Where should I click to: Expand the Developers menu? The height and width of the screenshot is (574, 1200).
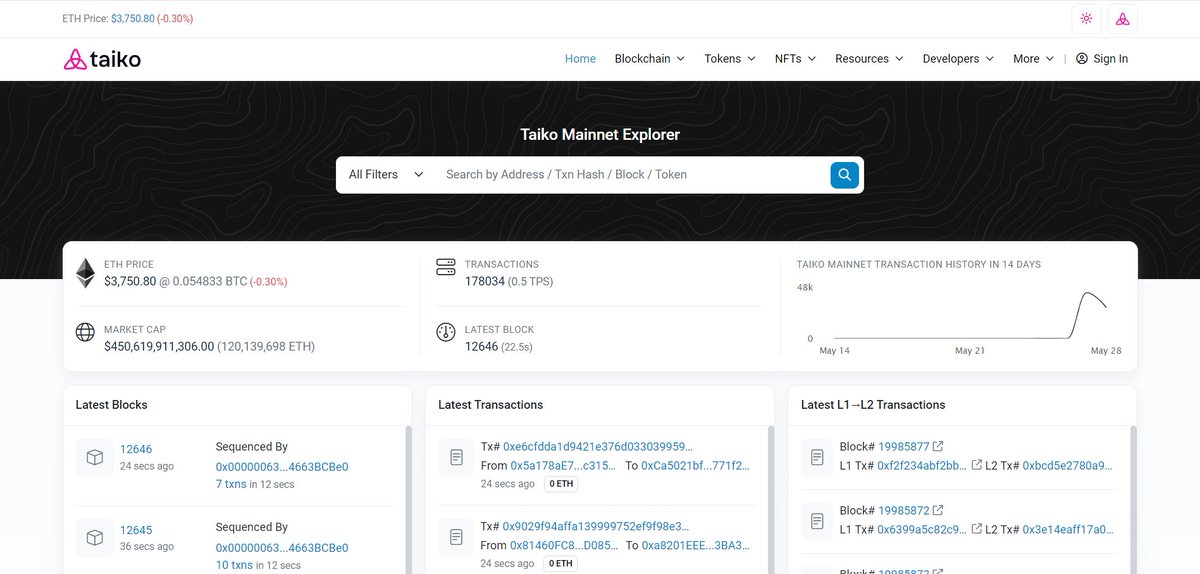[x=958, y=59]
